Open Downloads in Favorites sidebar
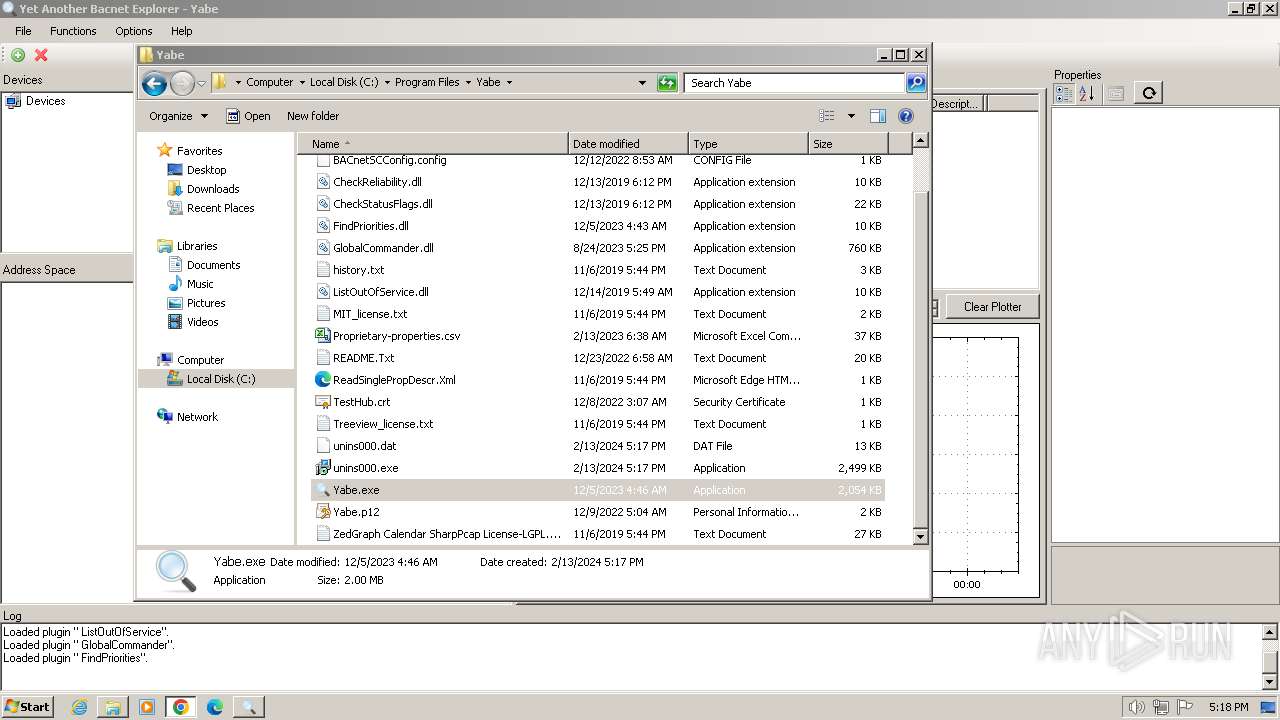The height and width of the screenshot is (720, 1280). click(213, 189)
